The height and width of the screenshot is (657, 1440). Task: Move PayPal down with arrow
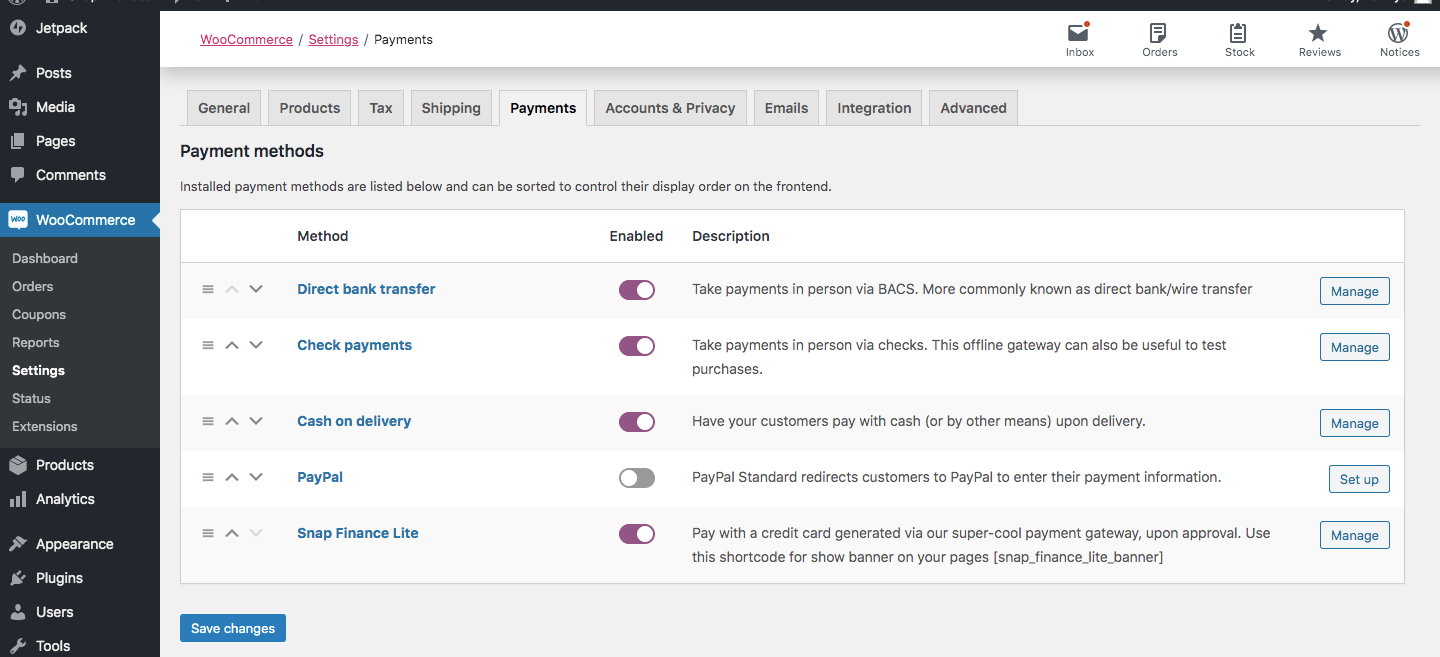256,477
